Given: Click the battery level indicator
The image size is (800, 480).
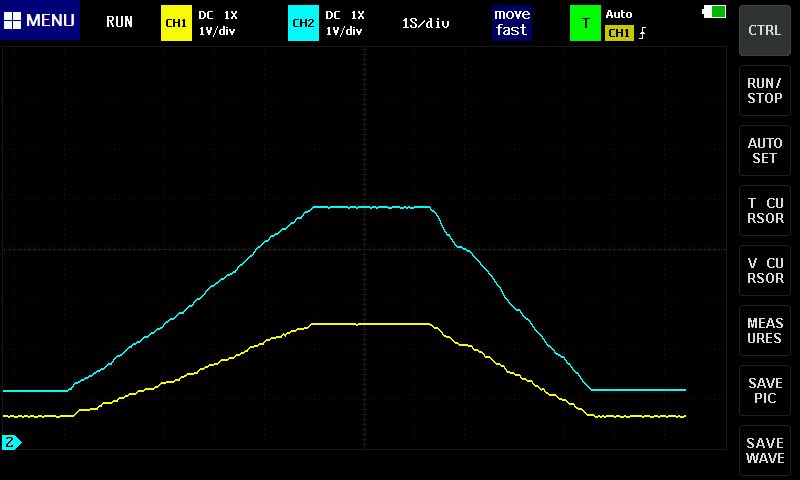Looking at the screenshot, I should coord(715,12).
